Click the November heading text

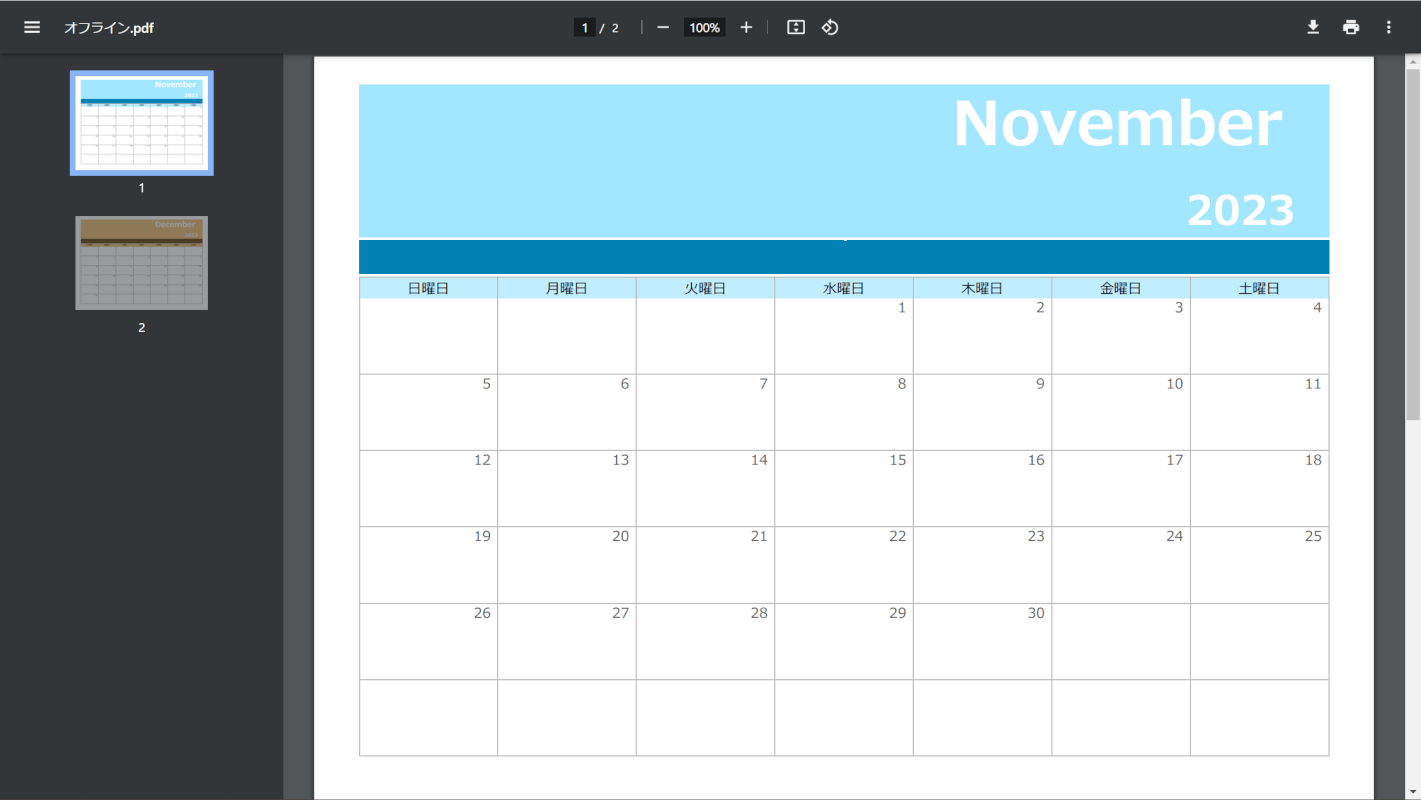(1117, 124)
